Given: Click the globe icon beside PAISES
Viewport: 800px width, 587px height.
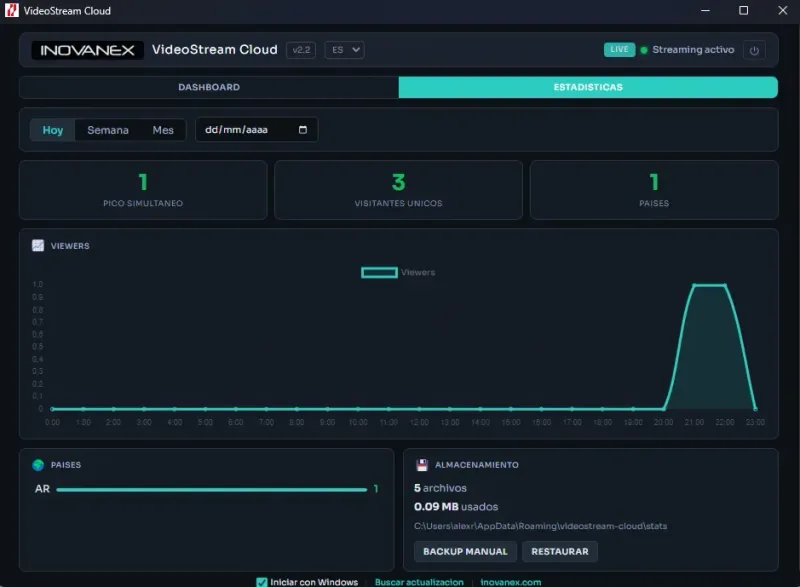Looking at the screenshot, I should (38, 465).
